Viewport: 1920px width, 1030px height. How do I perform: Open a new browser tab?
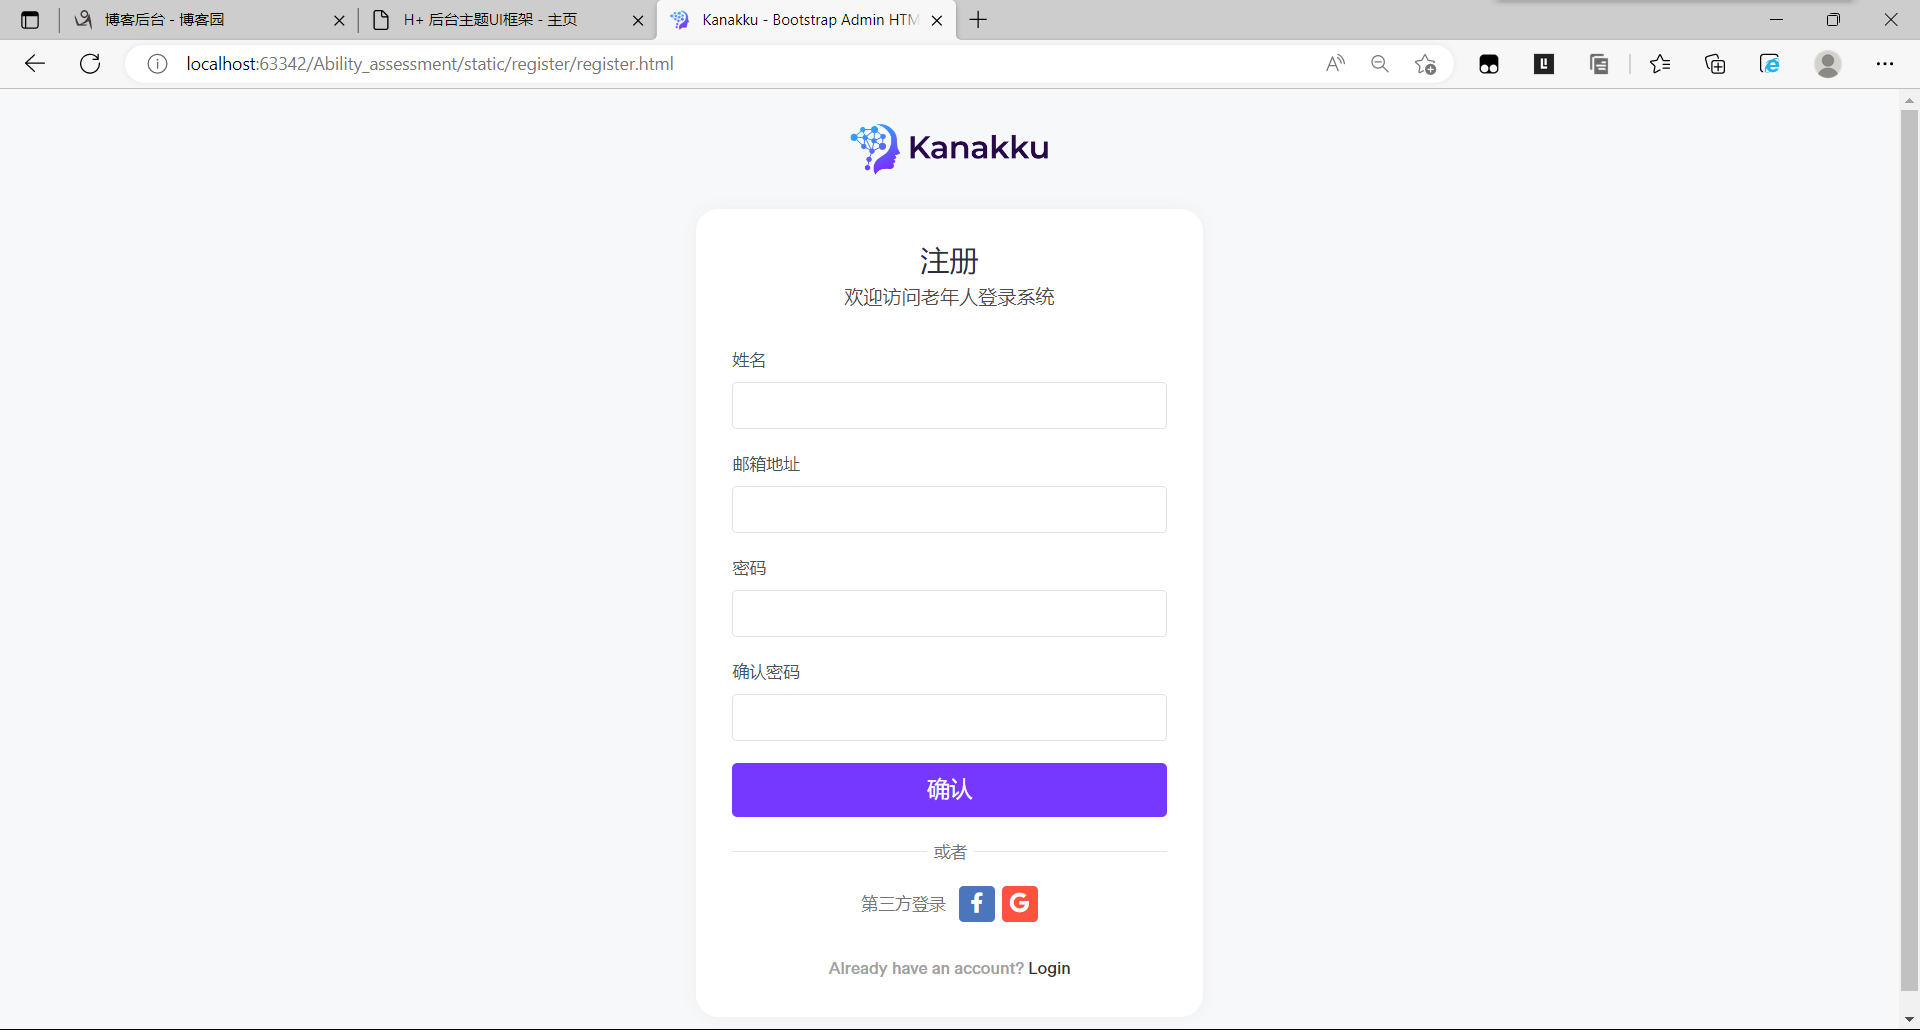pyautogui.click(x=978, y=20)
